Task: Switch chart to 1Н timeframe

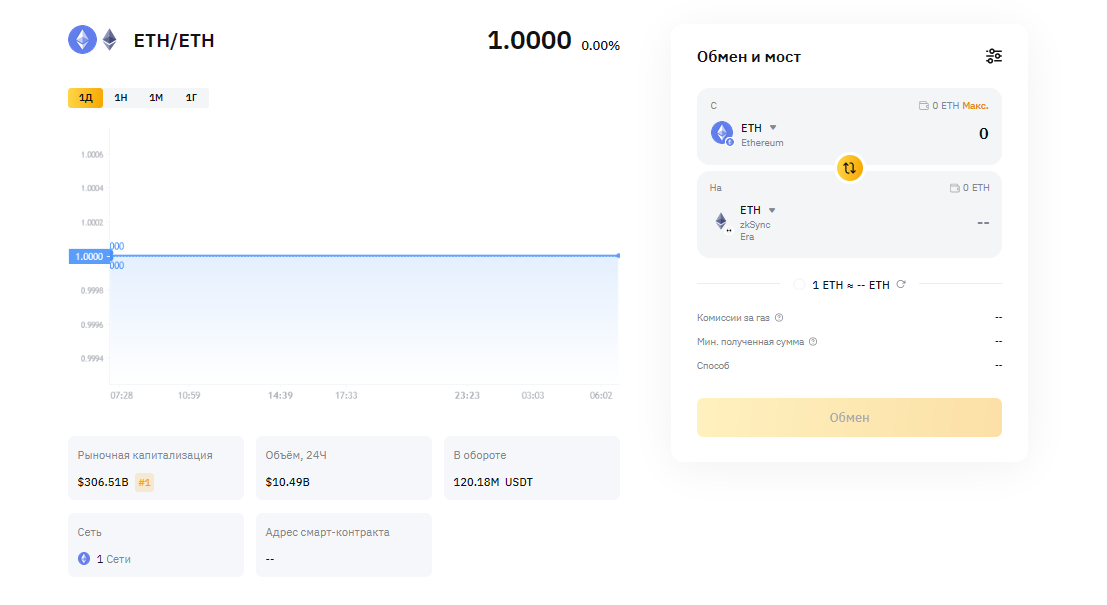Action: tap(121, 97)
